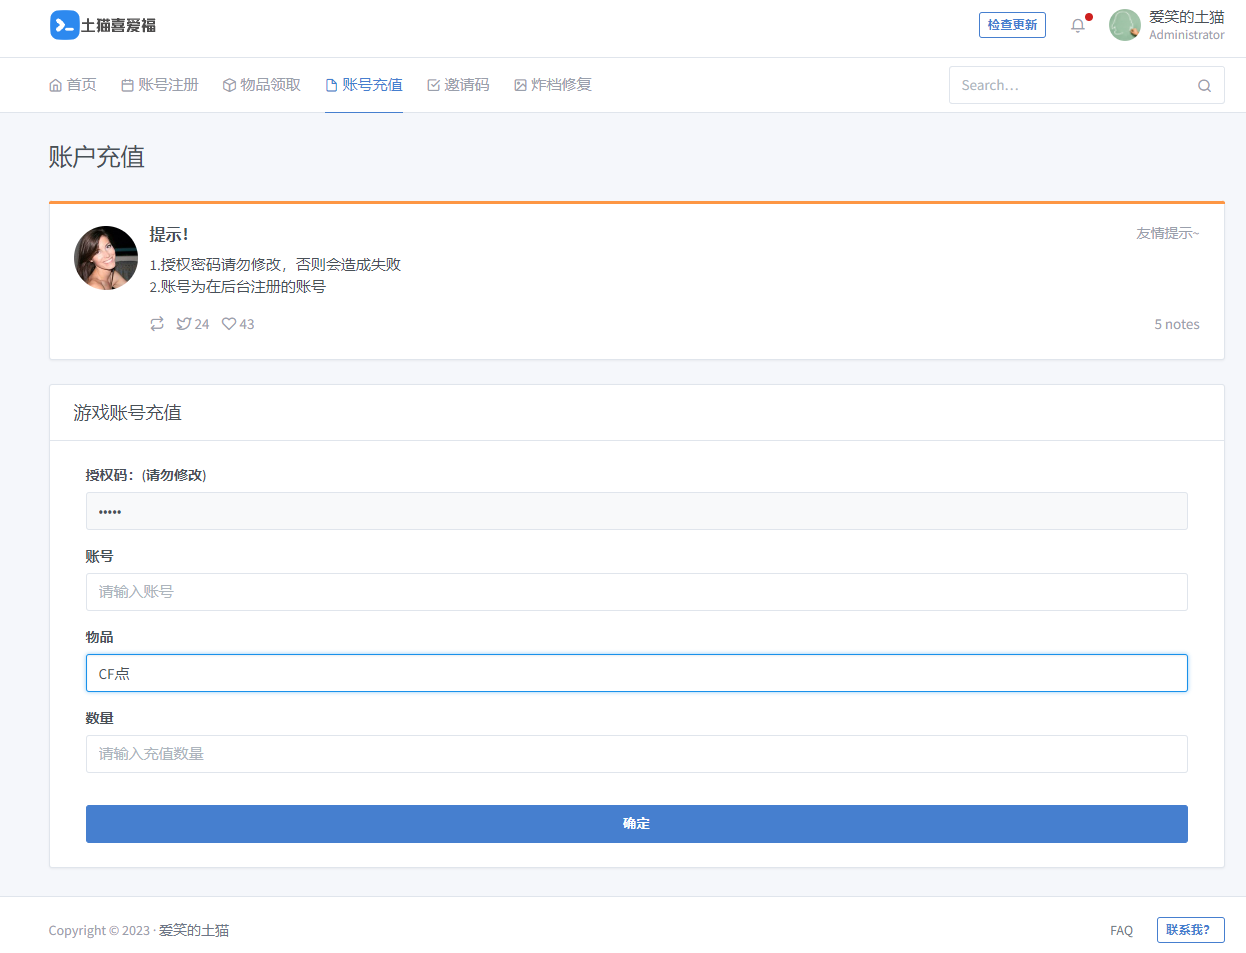This screenshot has width=1246, height=953.
Task: Switch to the 物品领取 tab
Action: (x=261, y=85)
